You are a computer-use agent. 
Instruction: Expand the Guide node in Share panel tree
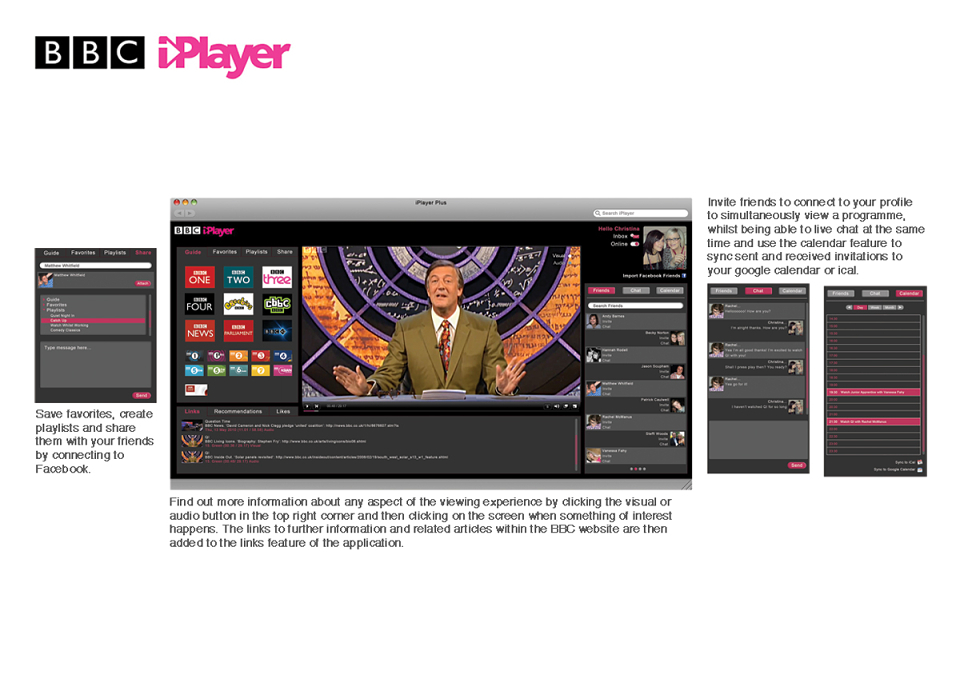tap(43, 299)
